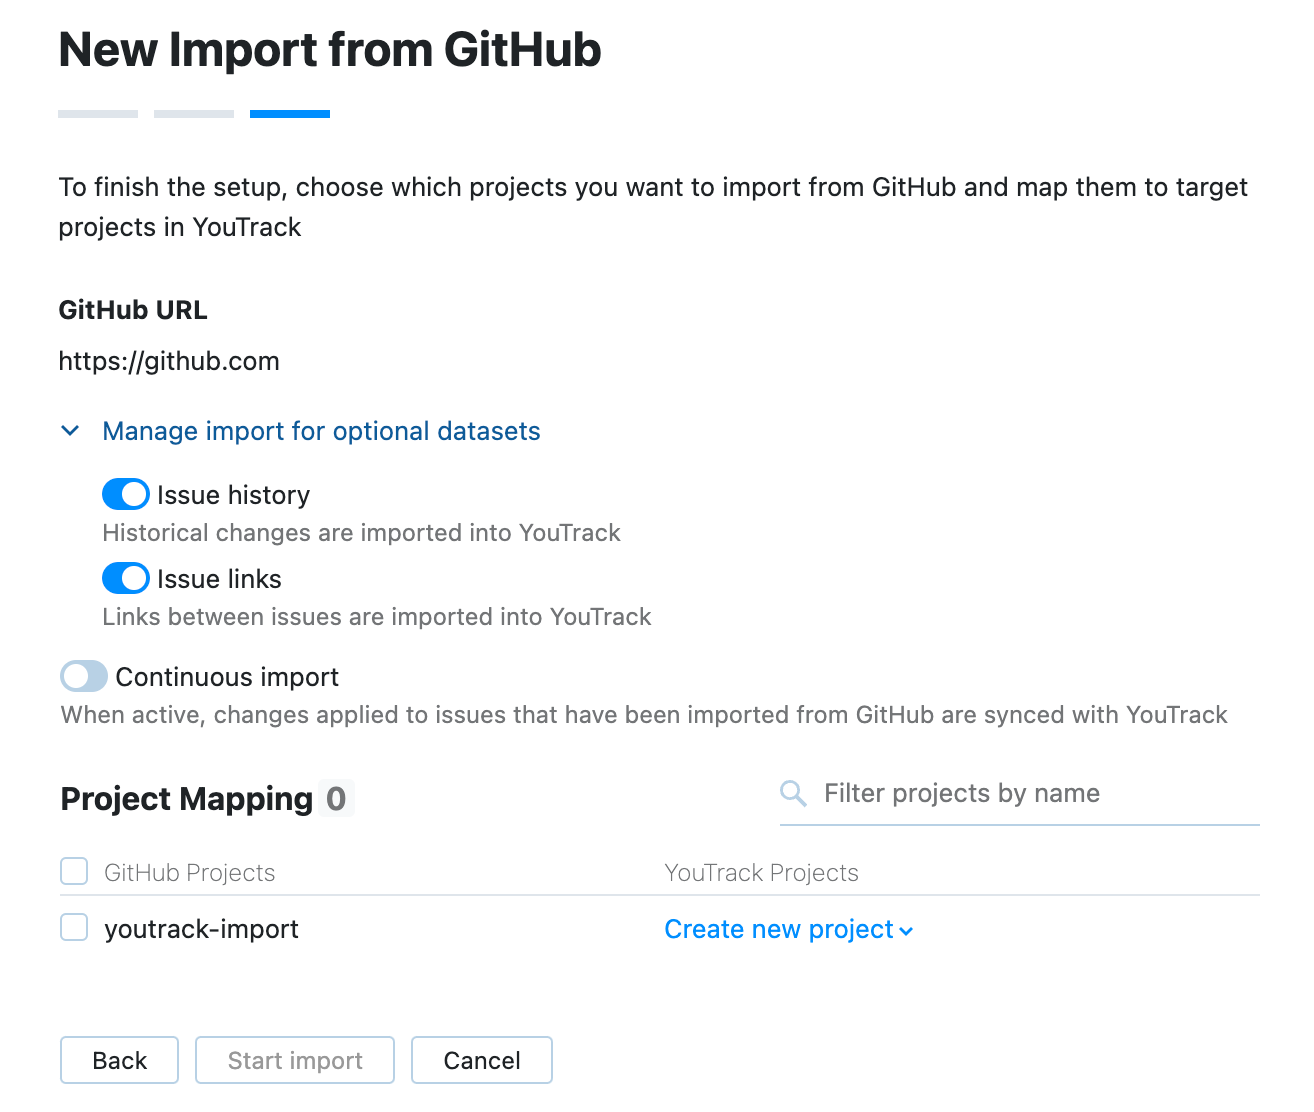Viewport: 1314px width, 1112px height.
Task: Turn off the Issue links toggle
Action: click(124, 578)
